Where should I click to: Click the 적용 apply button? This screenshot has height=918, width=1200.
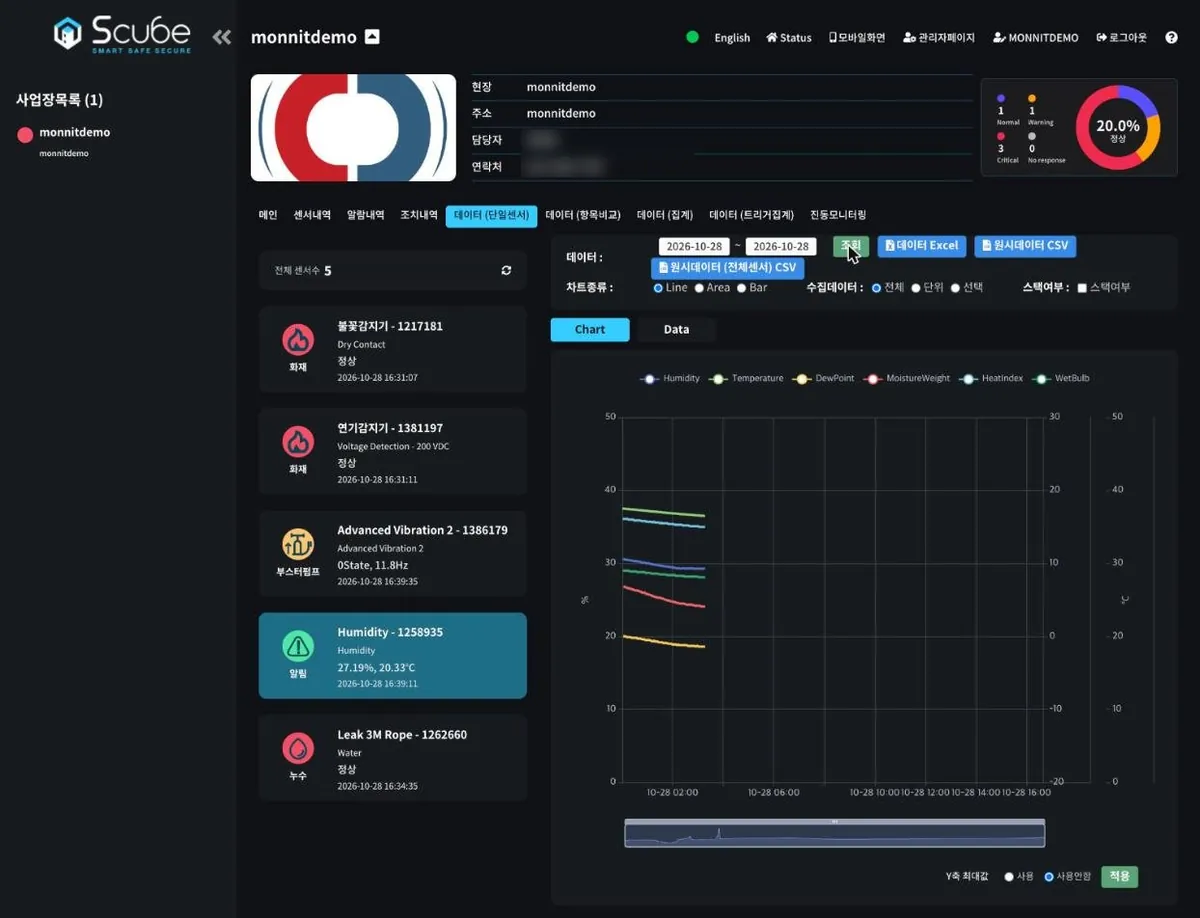pos(1119,877)
